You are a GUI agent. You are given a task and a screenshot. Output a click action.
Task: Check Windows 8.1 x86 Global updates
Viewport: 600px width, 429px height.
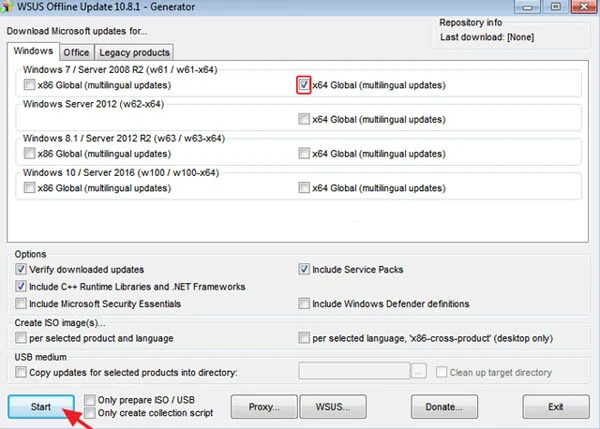[29, 153]
